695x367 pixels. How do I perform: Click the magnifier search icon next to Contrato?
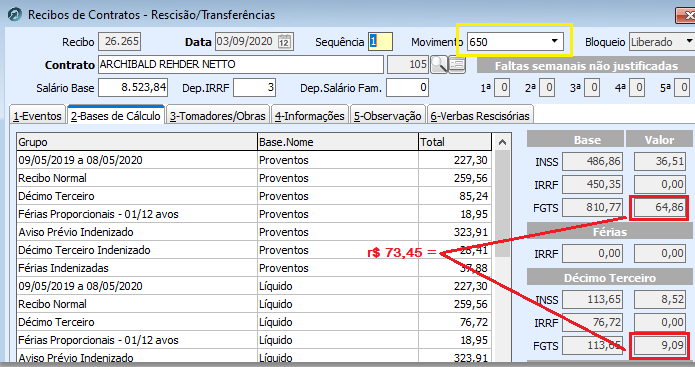point(439,65)
